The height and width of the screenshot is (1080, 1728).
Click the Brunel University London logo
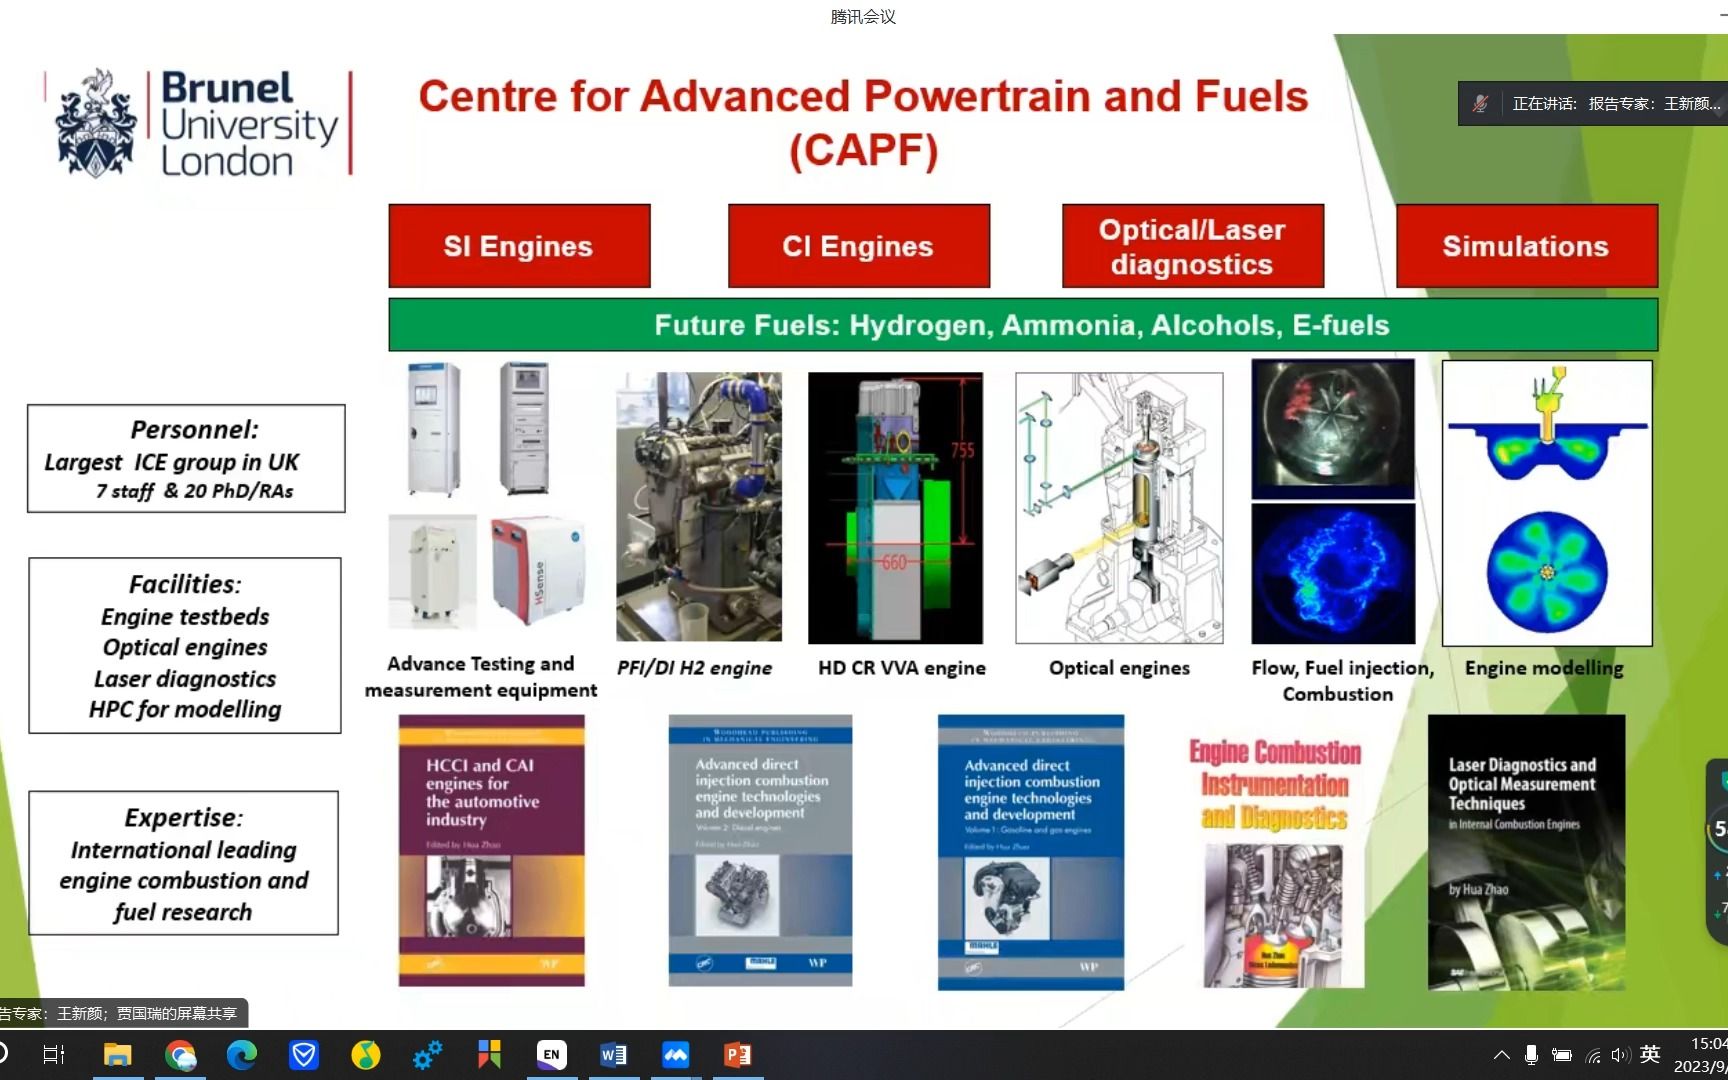pyautogui.click(x=197, y=123)
